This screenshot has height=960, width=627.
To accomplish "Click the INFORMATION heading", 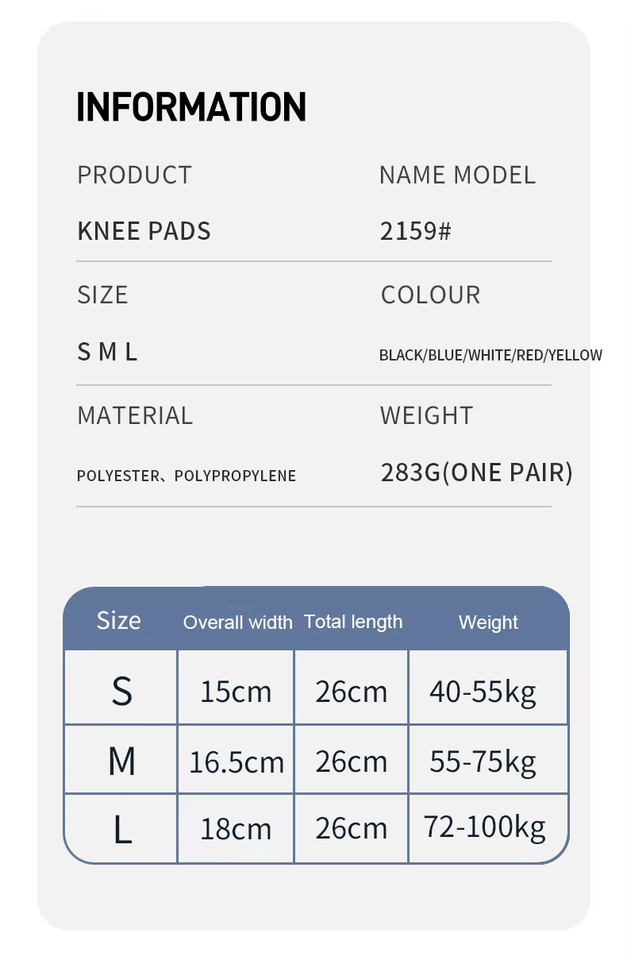I will point(191,107).
